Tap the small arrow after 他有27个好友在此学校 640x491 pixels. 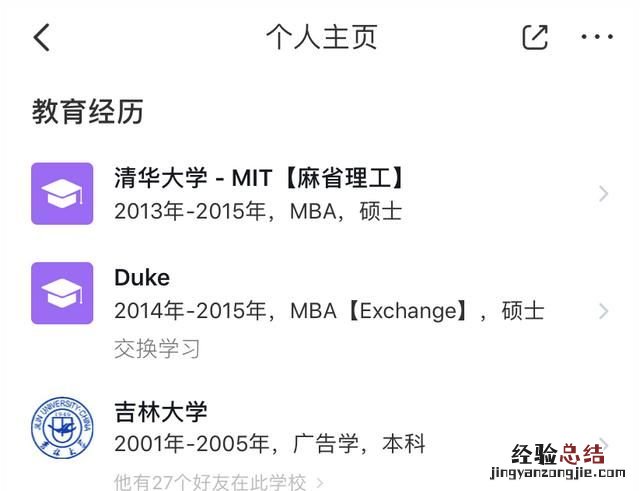pos(320,483)
